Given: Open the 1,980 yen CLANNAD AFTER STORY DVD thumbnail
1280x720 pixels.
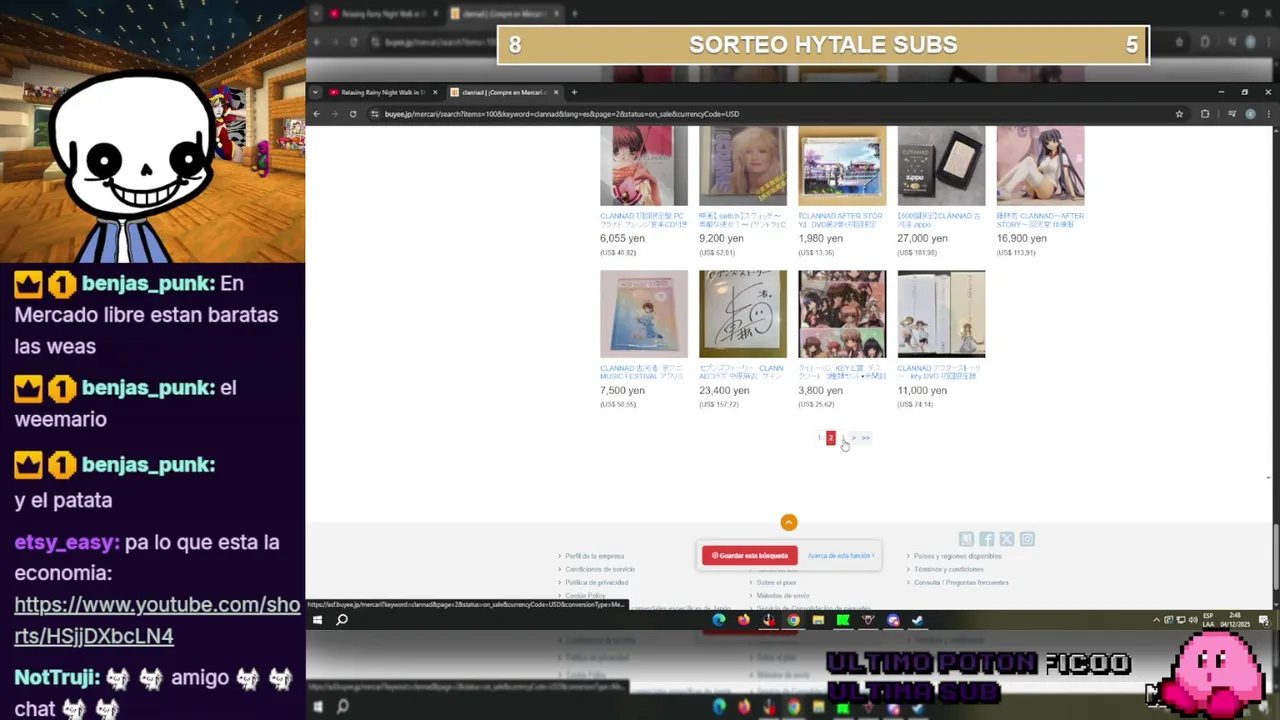Looking at the screenshot, I should pos(842,166).
